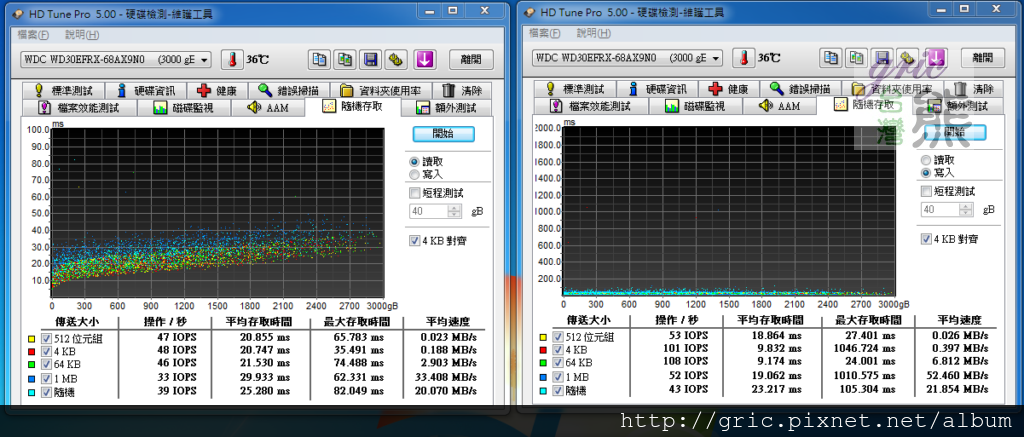Uncheck 512 位元組 checkbox in left window
1024x437 pixels.
point(46,338)
